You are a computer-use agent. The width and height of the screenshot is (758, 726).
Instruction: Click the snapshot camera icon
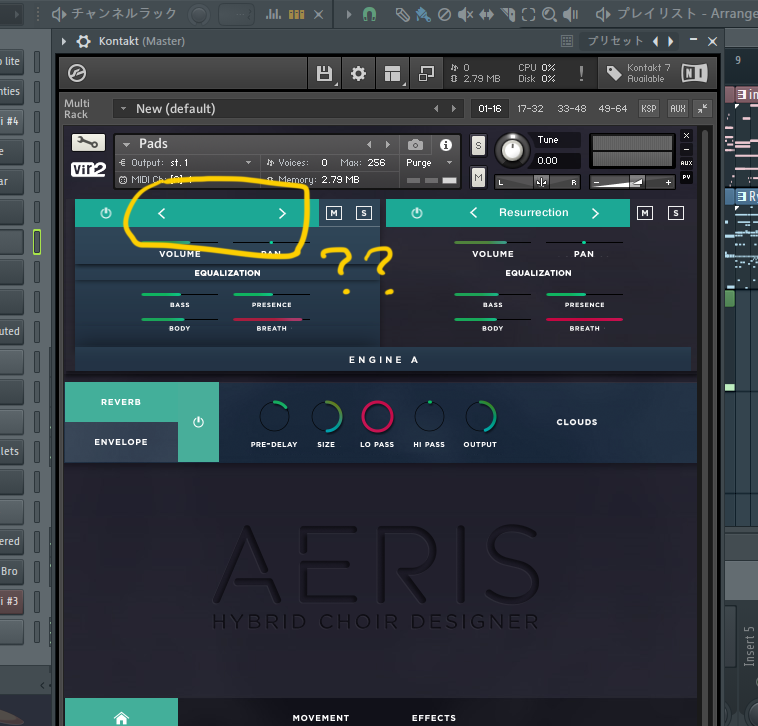click(x=415, y=145)
